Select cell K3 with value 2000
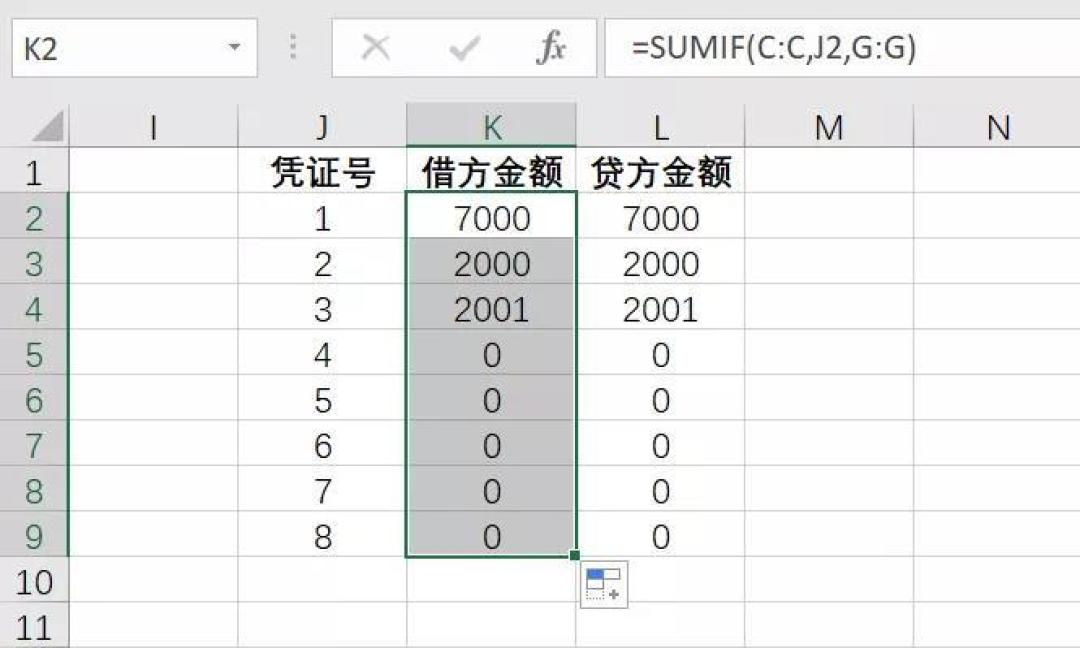Viewport: 1080px width, 648px height. pos(491,262)
